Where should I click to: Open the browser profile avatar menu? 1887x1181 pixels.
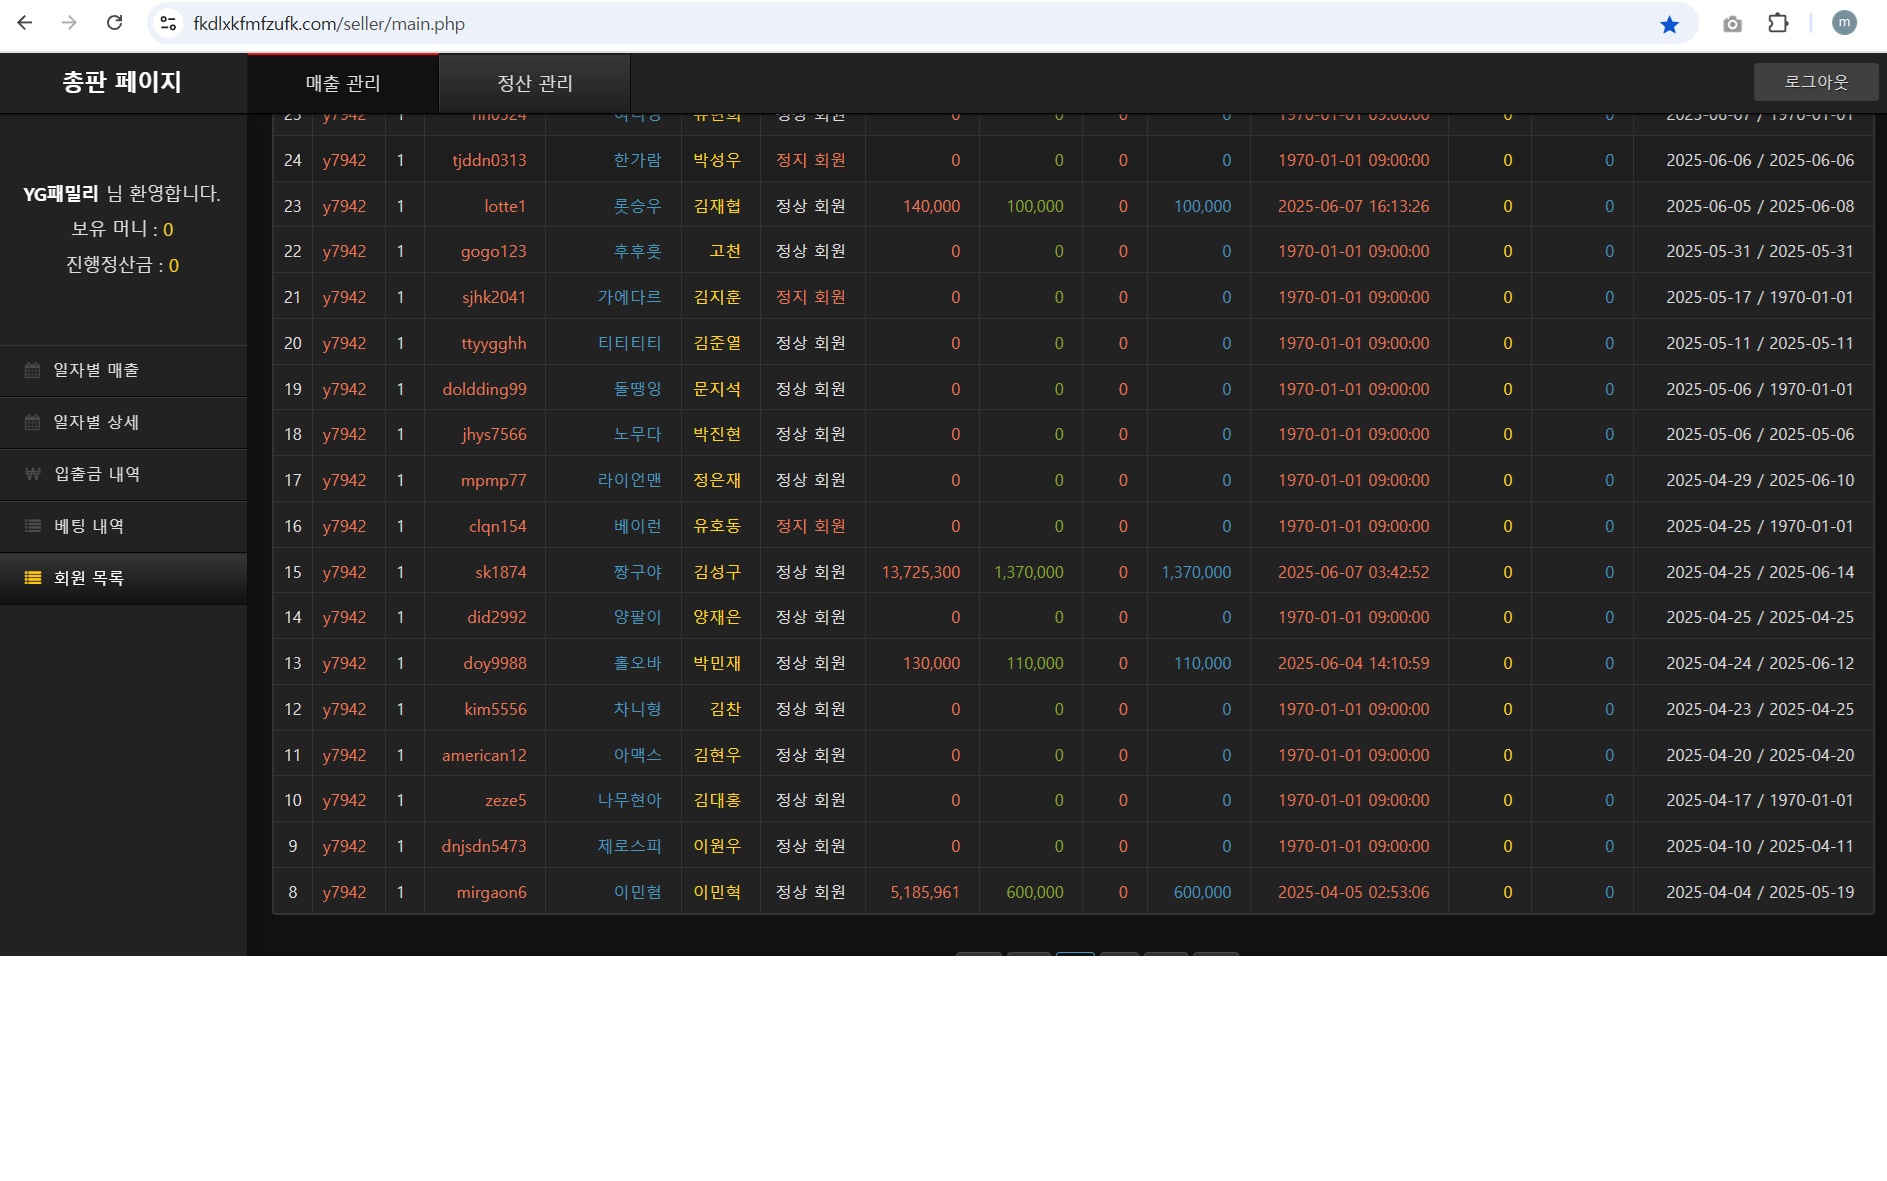[1844, 23]
